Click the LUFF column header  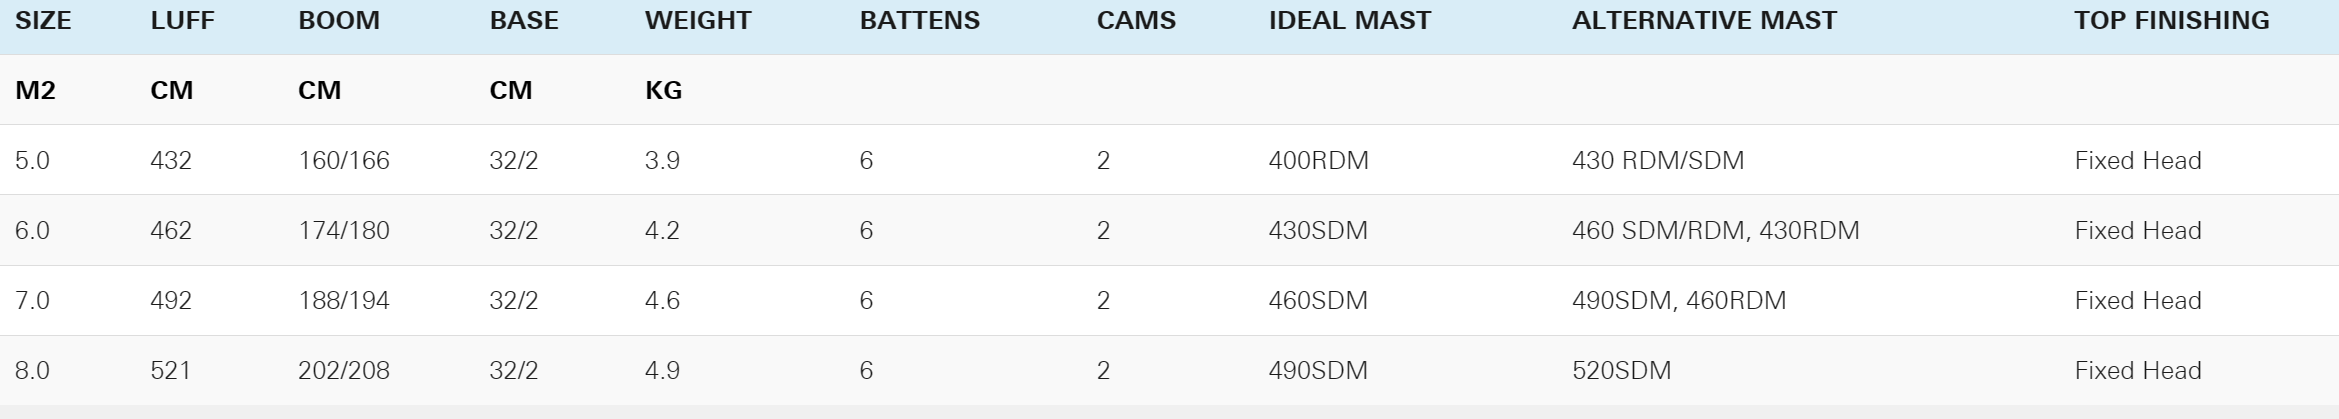[x=182, y=20]
